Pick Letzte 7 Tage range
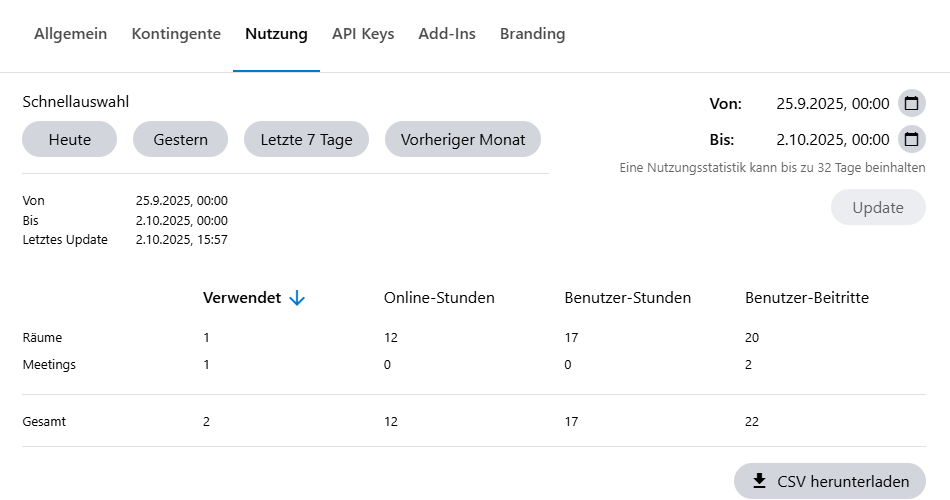The width and height of the screenshot is (950, 500). pyautogui.click(x=306, y=140)
